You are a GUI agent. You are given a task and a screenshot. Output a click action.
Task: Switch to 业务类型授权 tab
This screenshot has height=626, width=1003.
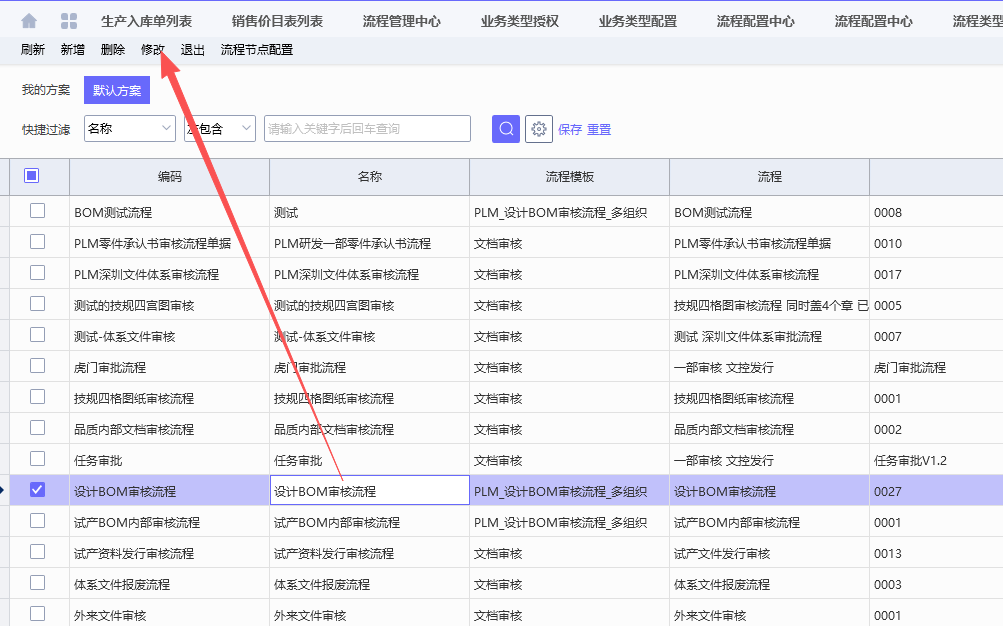point(519,21)
